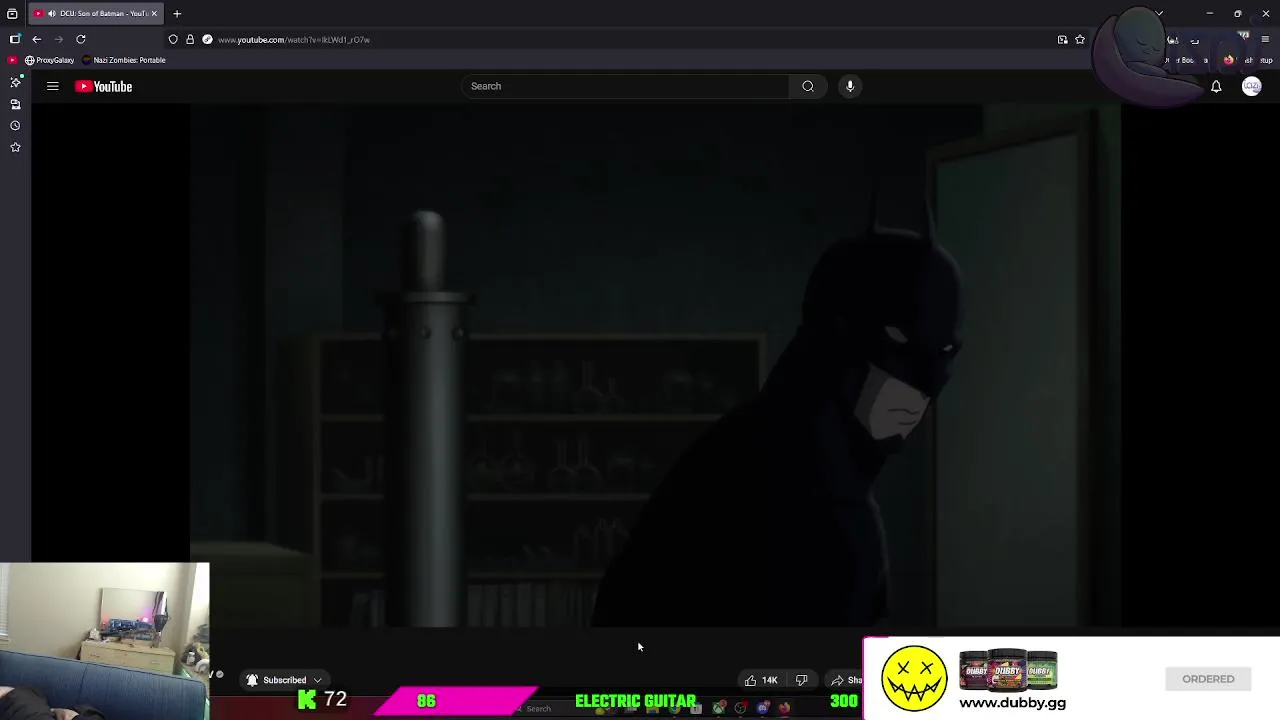Click the video player showing Batman
This screenshot has width=1280, height=720.
pyautogui.click(x=655, y=366)
